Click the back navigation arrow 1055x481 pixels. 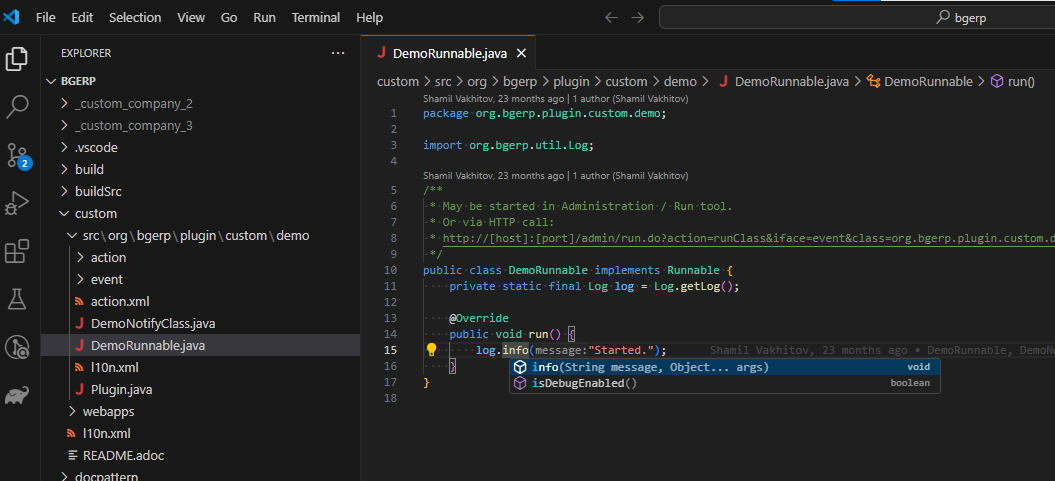pyautogui.click(x=611, y=18)
